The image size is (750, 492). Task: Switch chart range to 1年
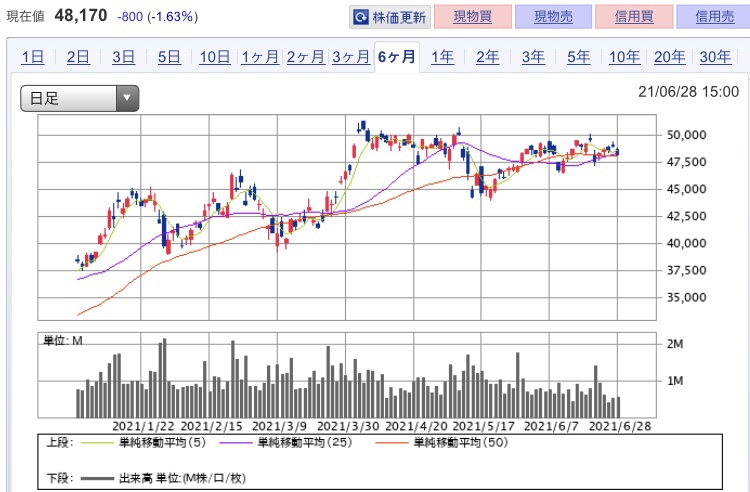point(442,57)
